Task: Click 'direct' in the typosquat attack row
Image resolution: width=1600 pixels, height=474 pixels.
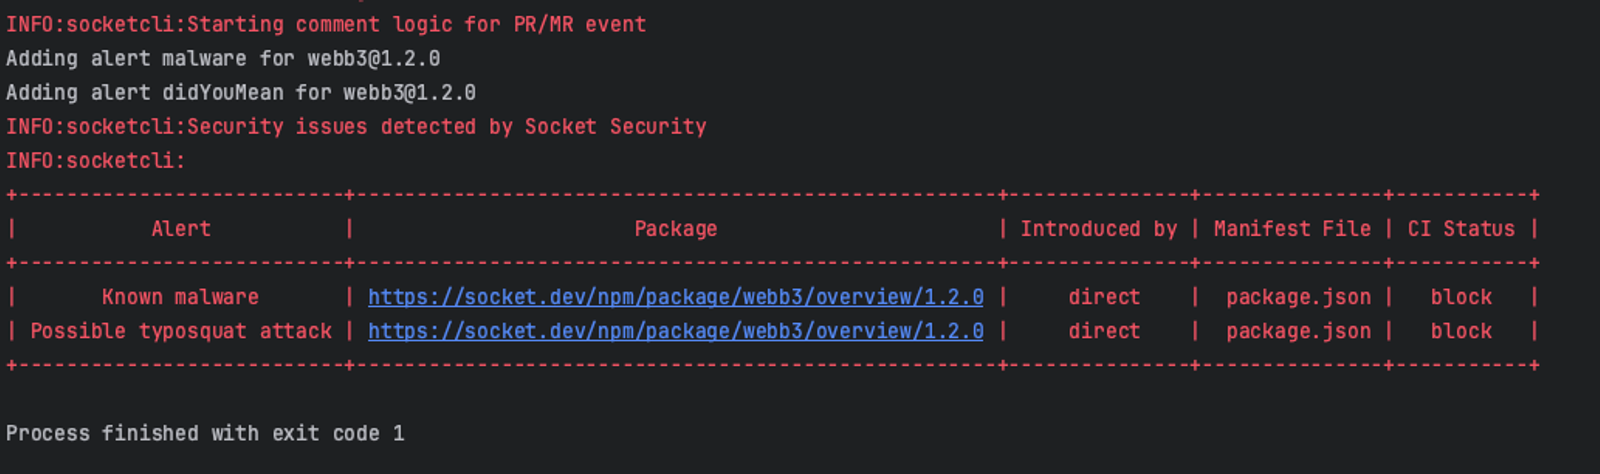Action: point(1104,331)
